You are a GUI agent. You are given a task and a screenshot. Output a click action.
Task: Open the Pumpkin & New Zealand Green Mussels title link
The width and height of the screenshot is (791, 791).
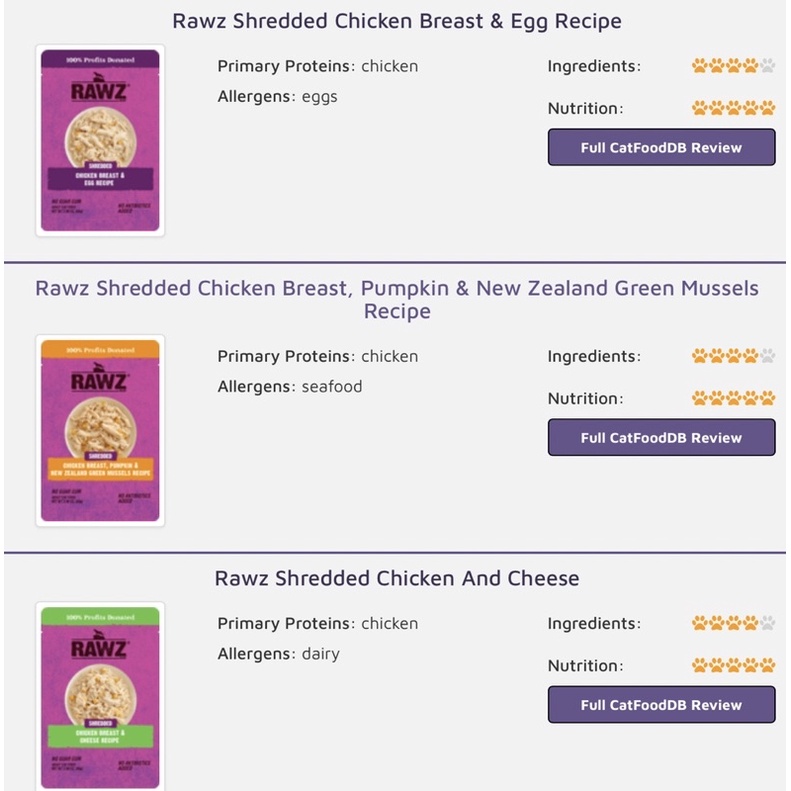(397, 300)
